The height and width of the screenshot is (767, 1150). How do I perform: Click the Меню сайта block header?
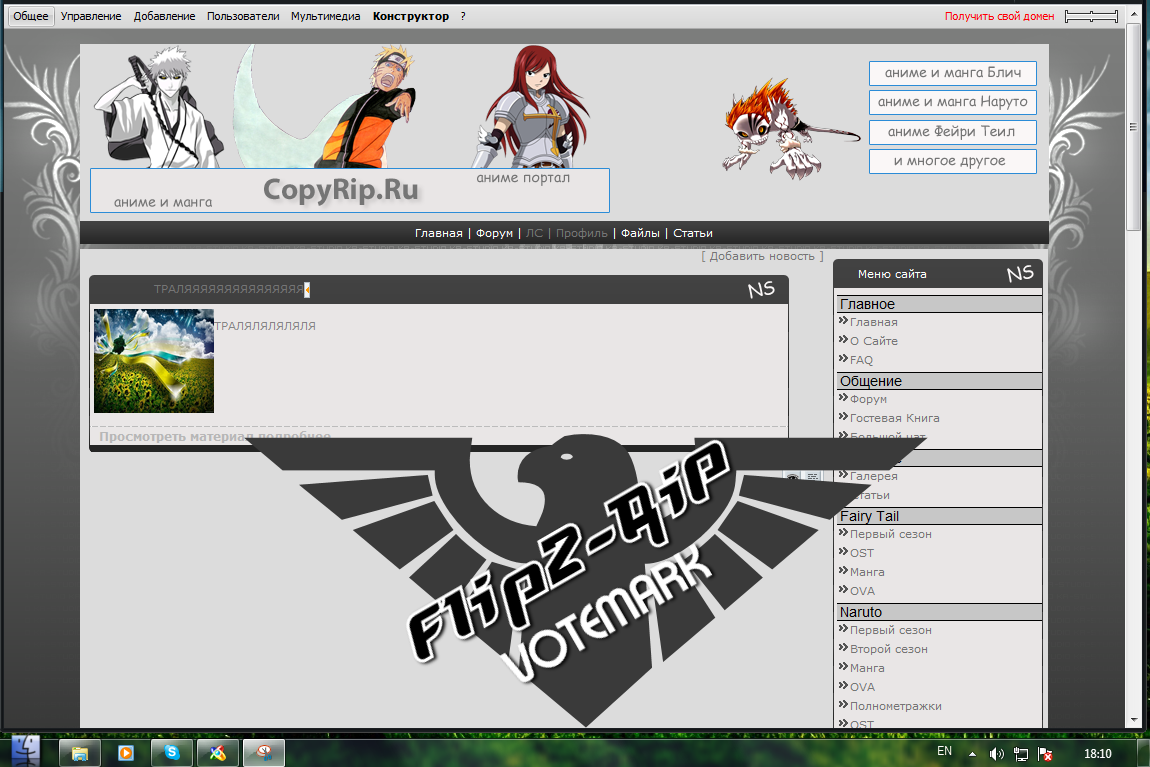[x=938, y=274]
